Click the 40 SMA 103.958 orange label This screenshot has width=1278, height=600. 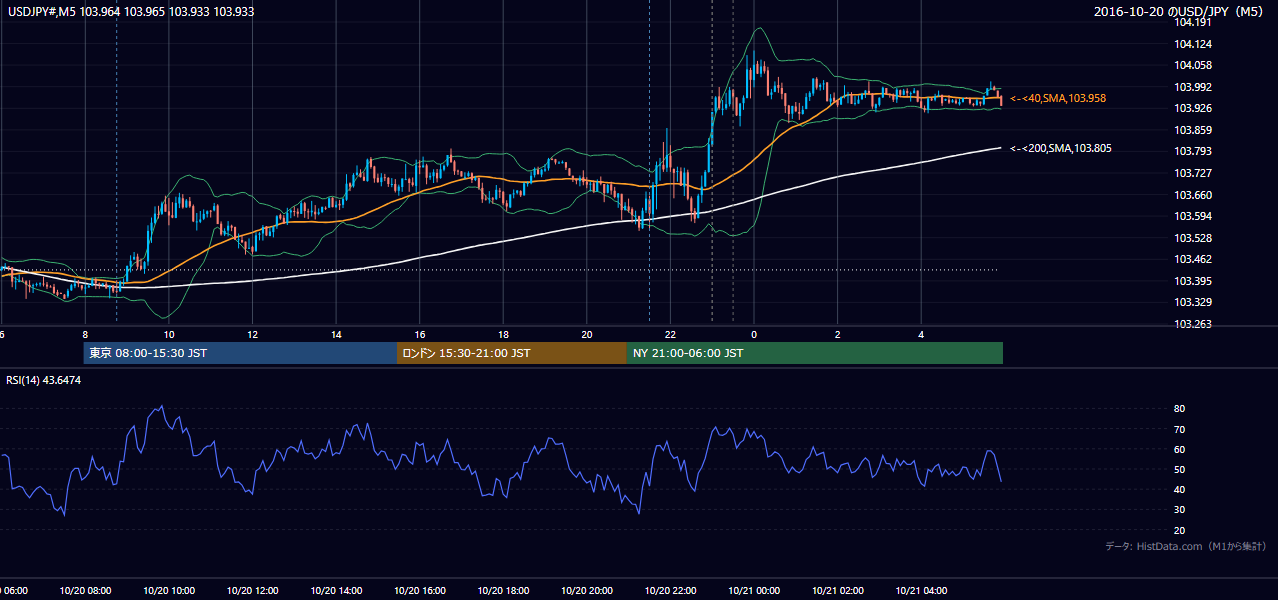(1057, 98)
